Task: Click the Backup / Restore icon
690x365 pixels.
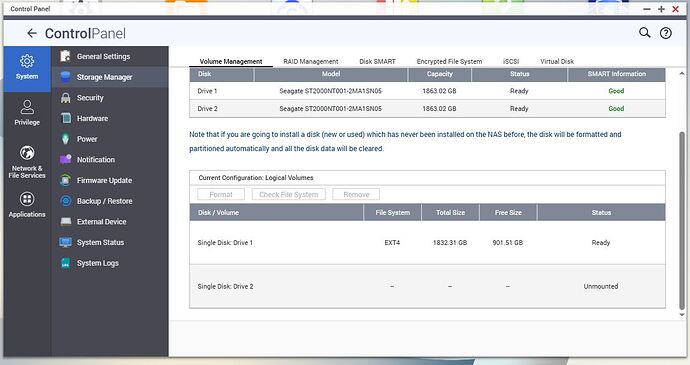Action: 66,201
